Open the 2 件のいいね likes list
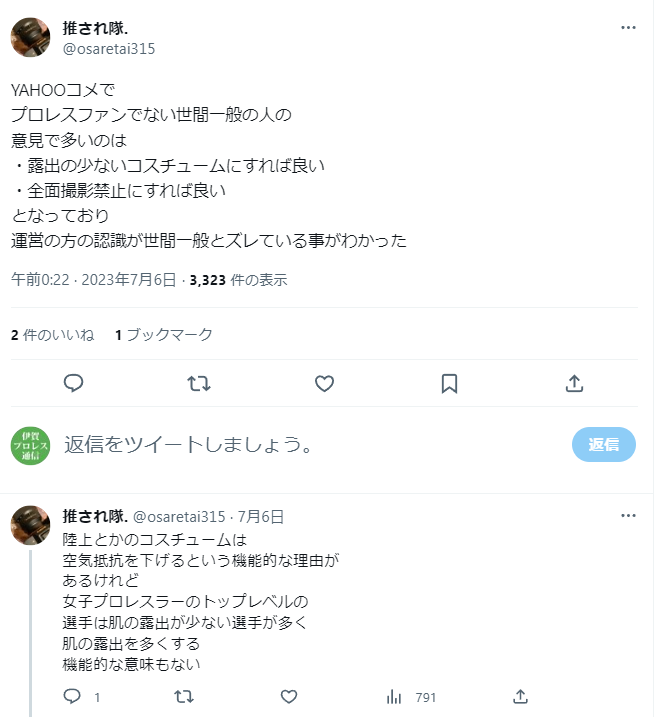The image size is (666, 717). click(53, 335)
